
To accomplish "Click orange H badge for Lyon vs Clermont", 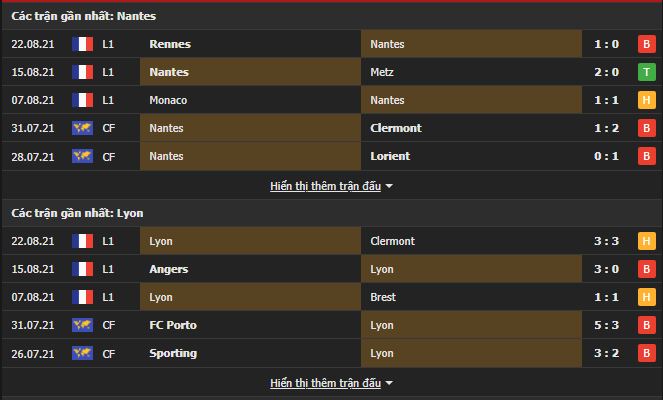I will pos(647,241).
